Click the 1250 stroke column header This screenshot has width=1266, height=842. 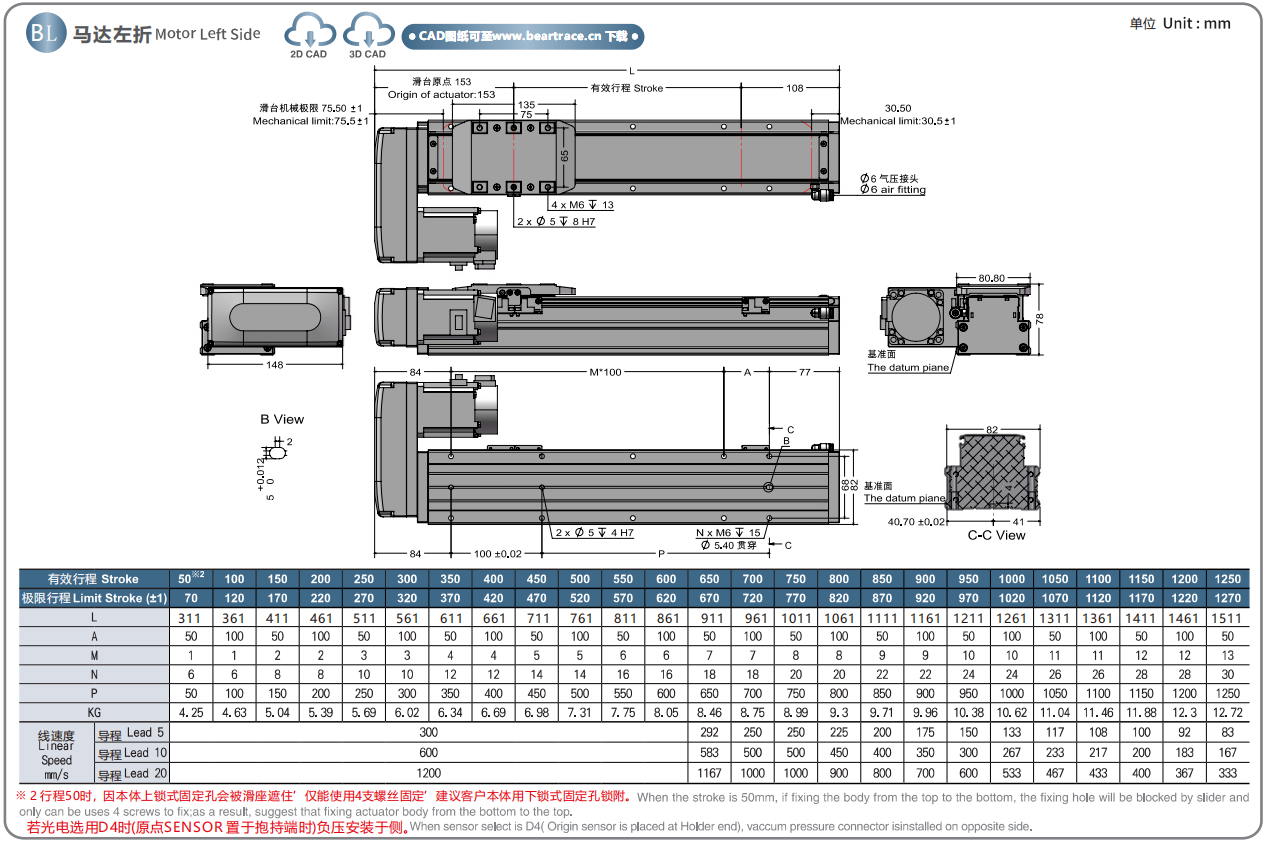tap(1227, 579)
